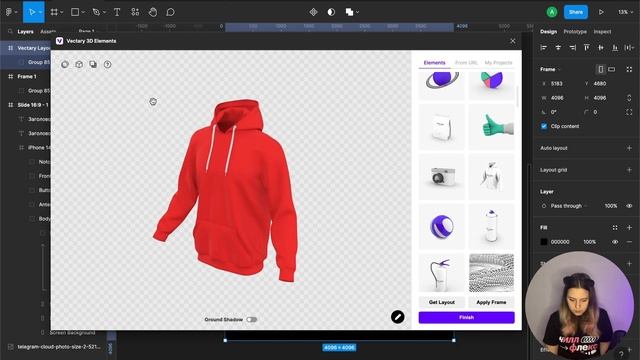Click the Boolean groups icon
Screen dimensions: 640x360
349,12
